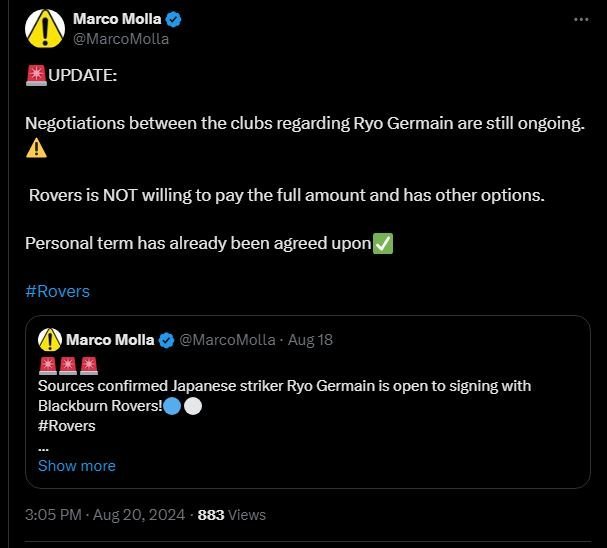This screenshot has height=548, width=607.
Task: Open the #Rovers hashtag inside the quoted tweet
Action: (x=66, y=426)
